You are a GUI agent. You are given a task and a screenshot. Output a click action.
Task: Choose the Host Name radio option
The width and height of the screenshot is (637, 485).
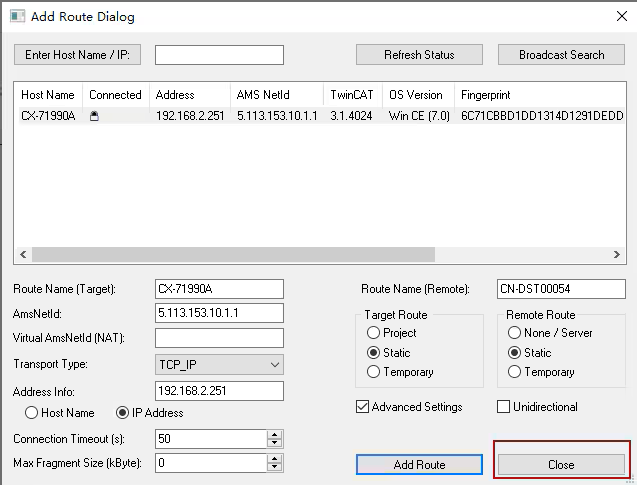pos(32,413)
